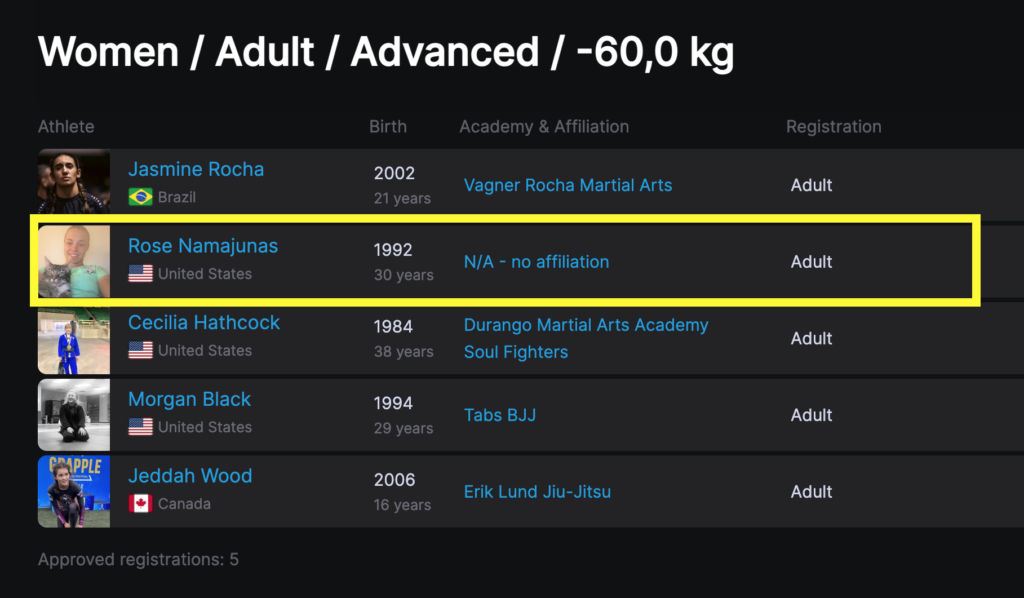1024x598 pixels.
Task: Click the Canada flag under Jeddah Wood
Action: (x=140, y=504)
